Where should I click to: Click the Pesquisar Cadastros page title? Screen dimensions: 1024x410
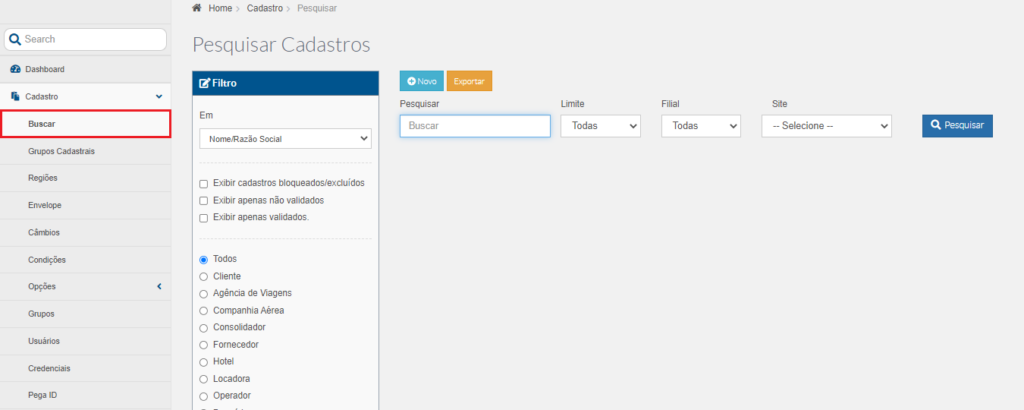[281, 45]
